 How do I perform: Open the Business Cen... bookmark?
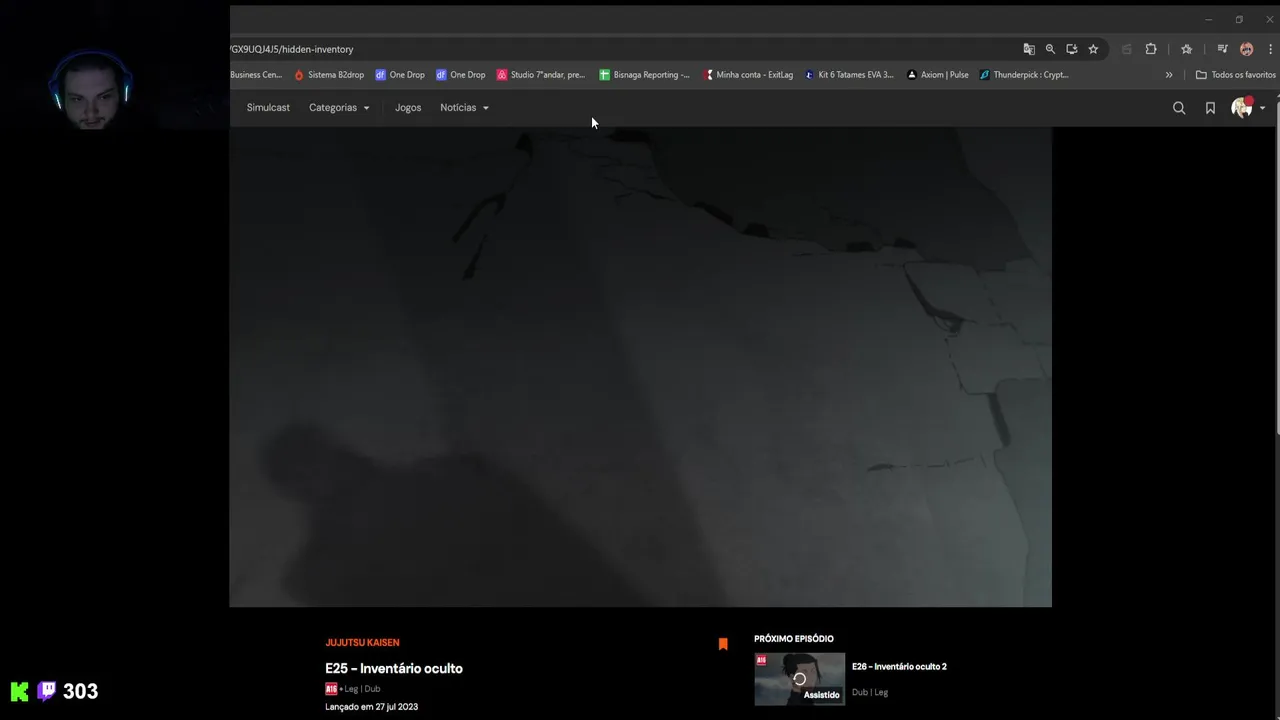(x=256, y=75)
